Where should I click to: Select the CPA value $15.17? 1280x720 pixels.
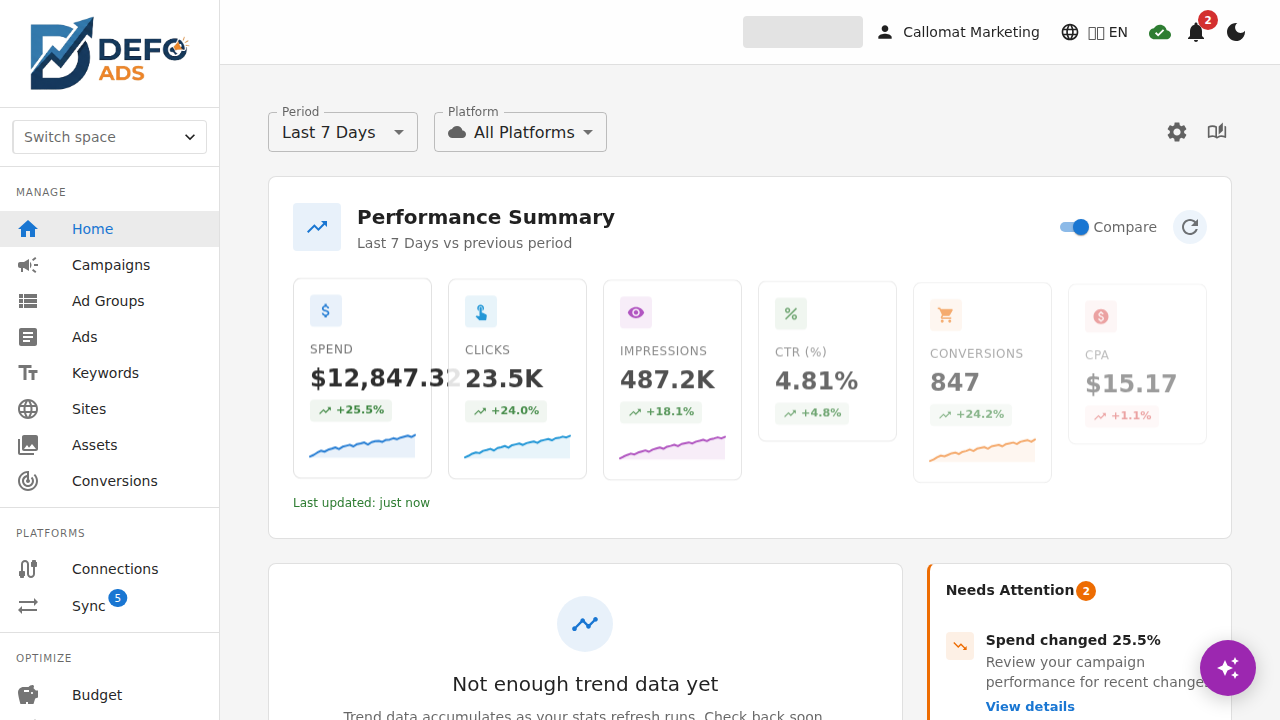click(1131, 384)
